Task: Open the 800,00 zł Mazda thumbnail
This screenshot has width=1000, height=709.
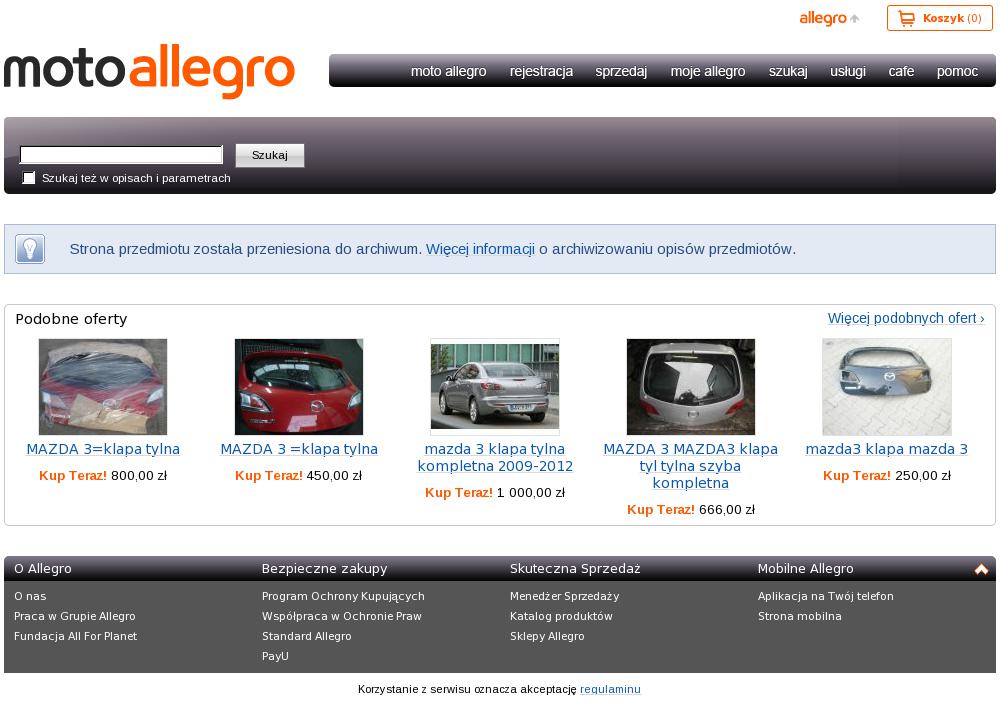Action: (x=103, y=387)
